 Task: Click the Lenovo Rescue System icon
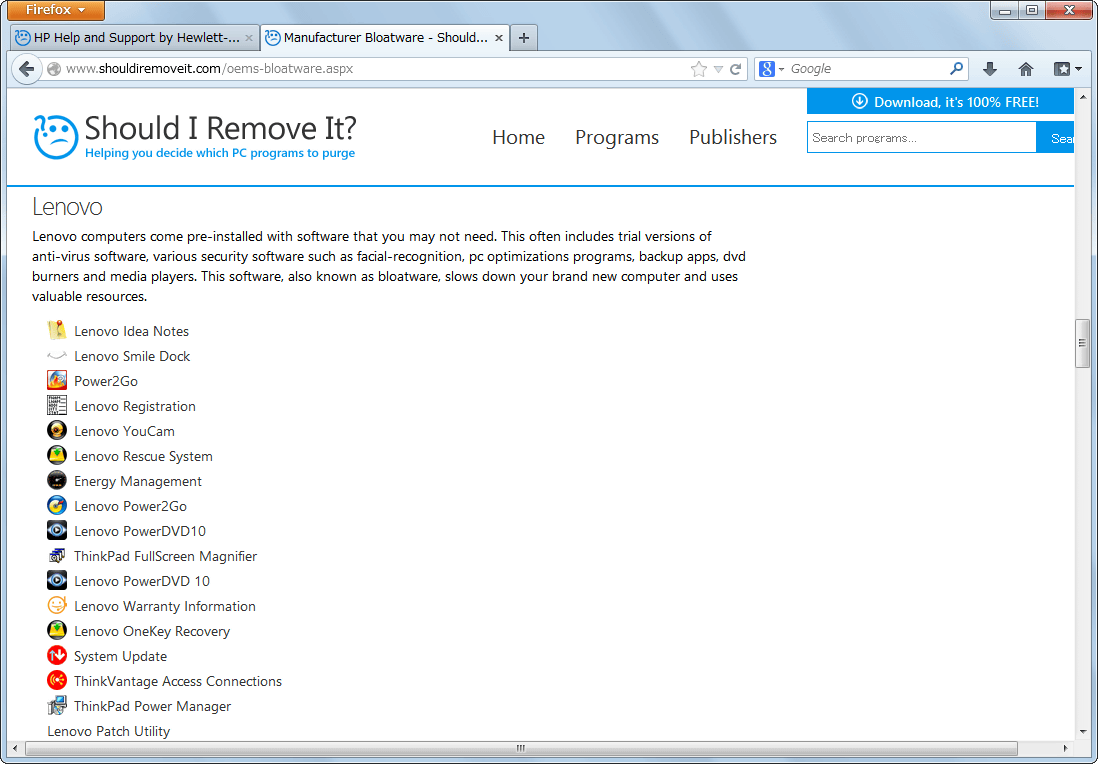[x=57, y=456]
